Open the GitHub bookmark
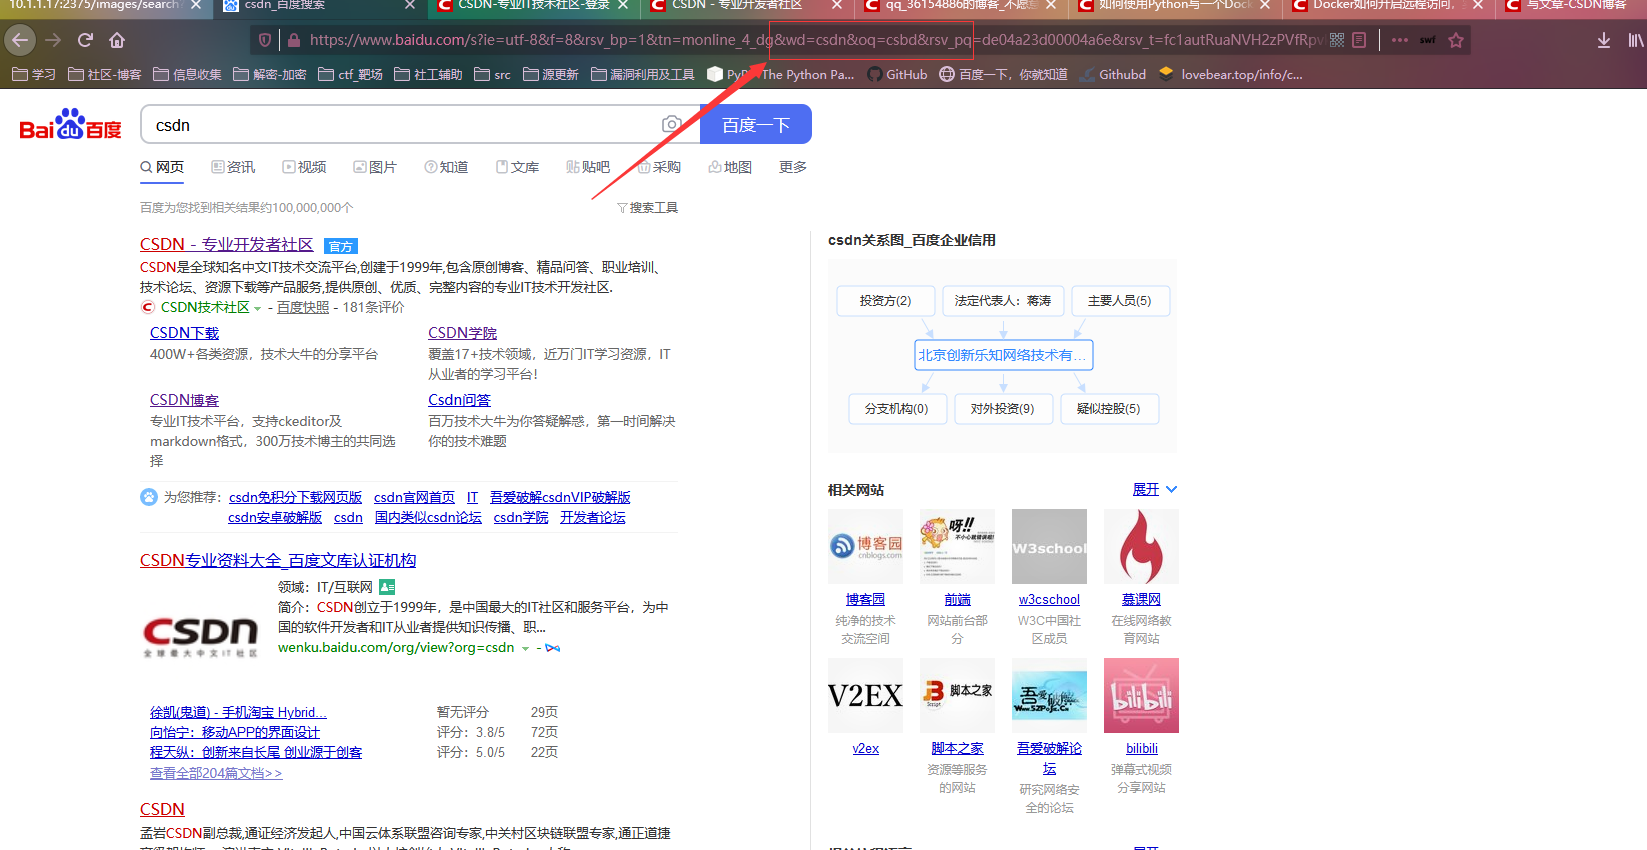 897,74
